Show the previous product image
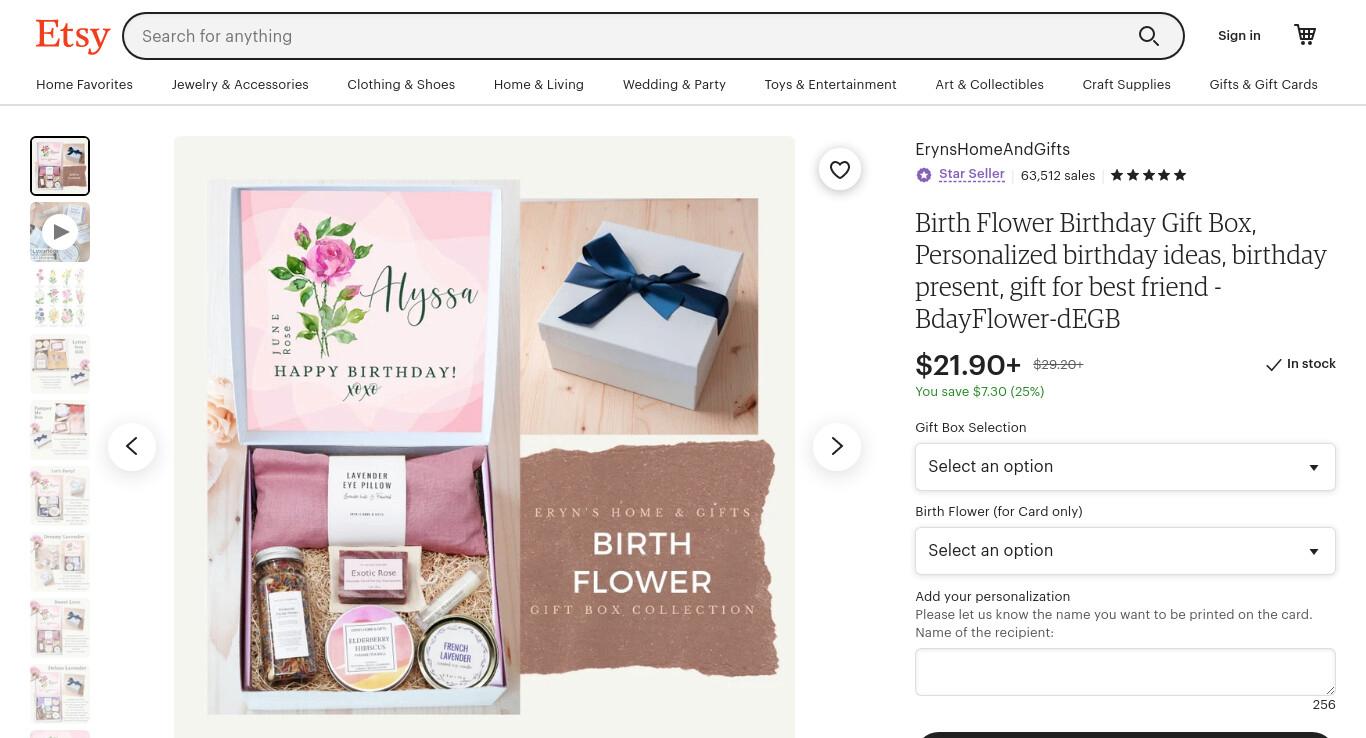This screenshot has height=738, width=1366. point(132,446)
